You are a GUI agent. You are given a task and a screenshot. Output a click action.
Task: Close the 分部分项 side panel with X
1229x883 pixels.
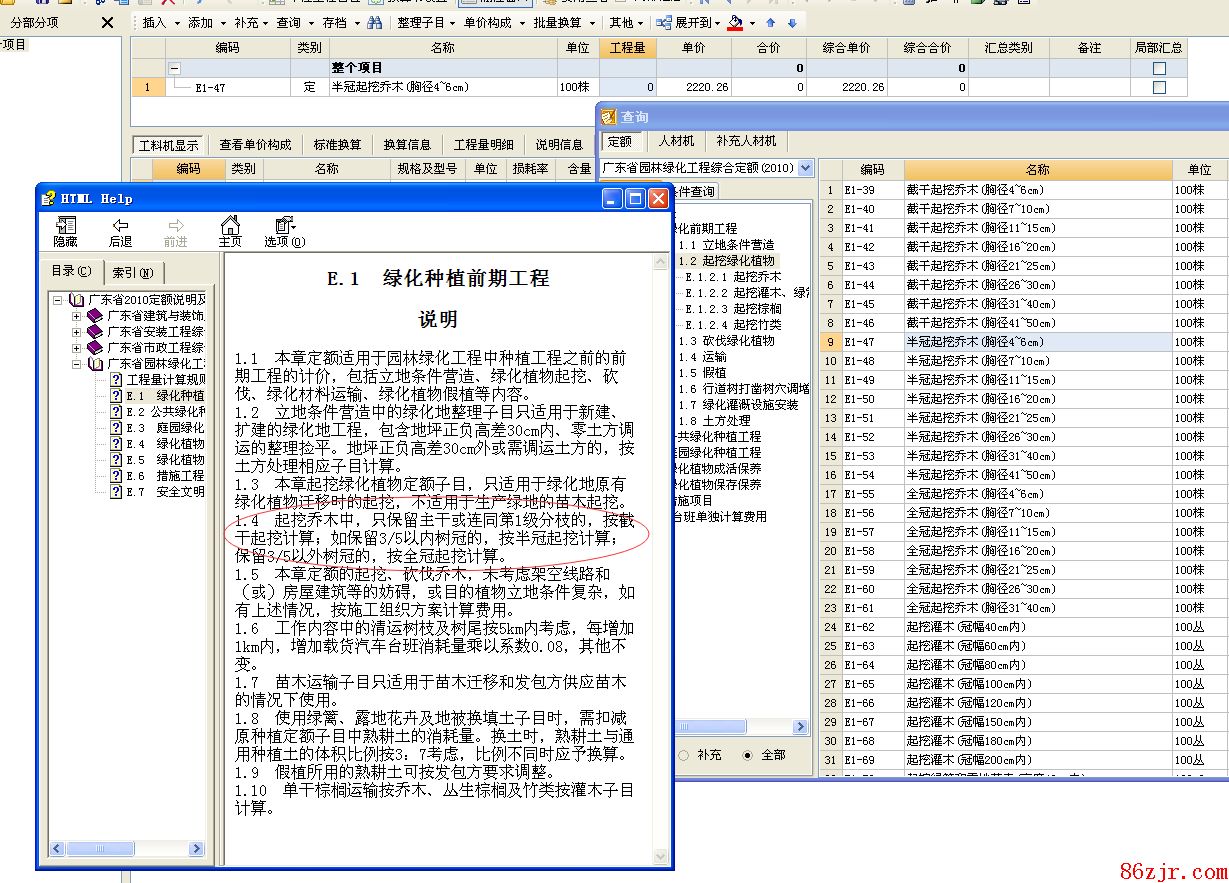(x=107, y=22)
